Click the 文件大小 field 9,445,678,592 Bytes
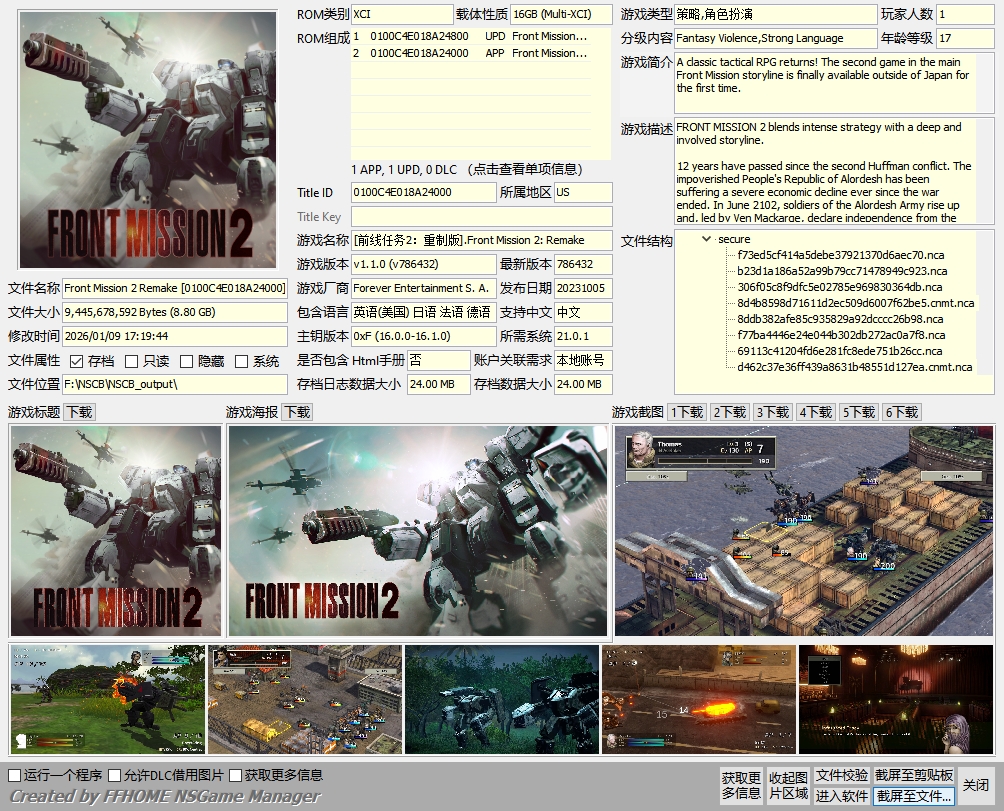 point(175,312)
